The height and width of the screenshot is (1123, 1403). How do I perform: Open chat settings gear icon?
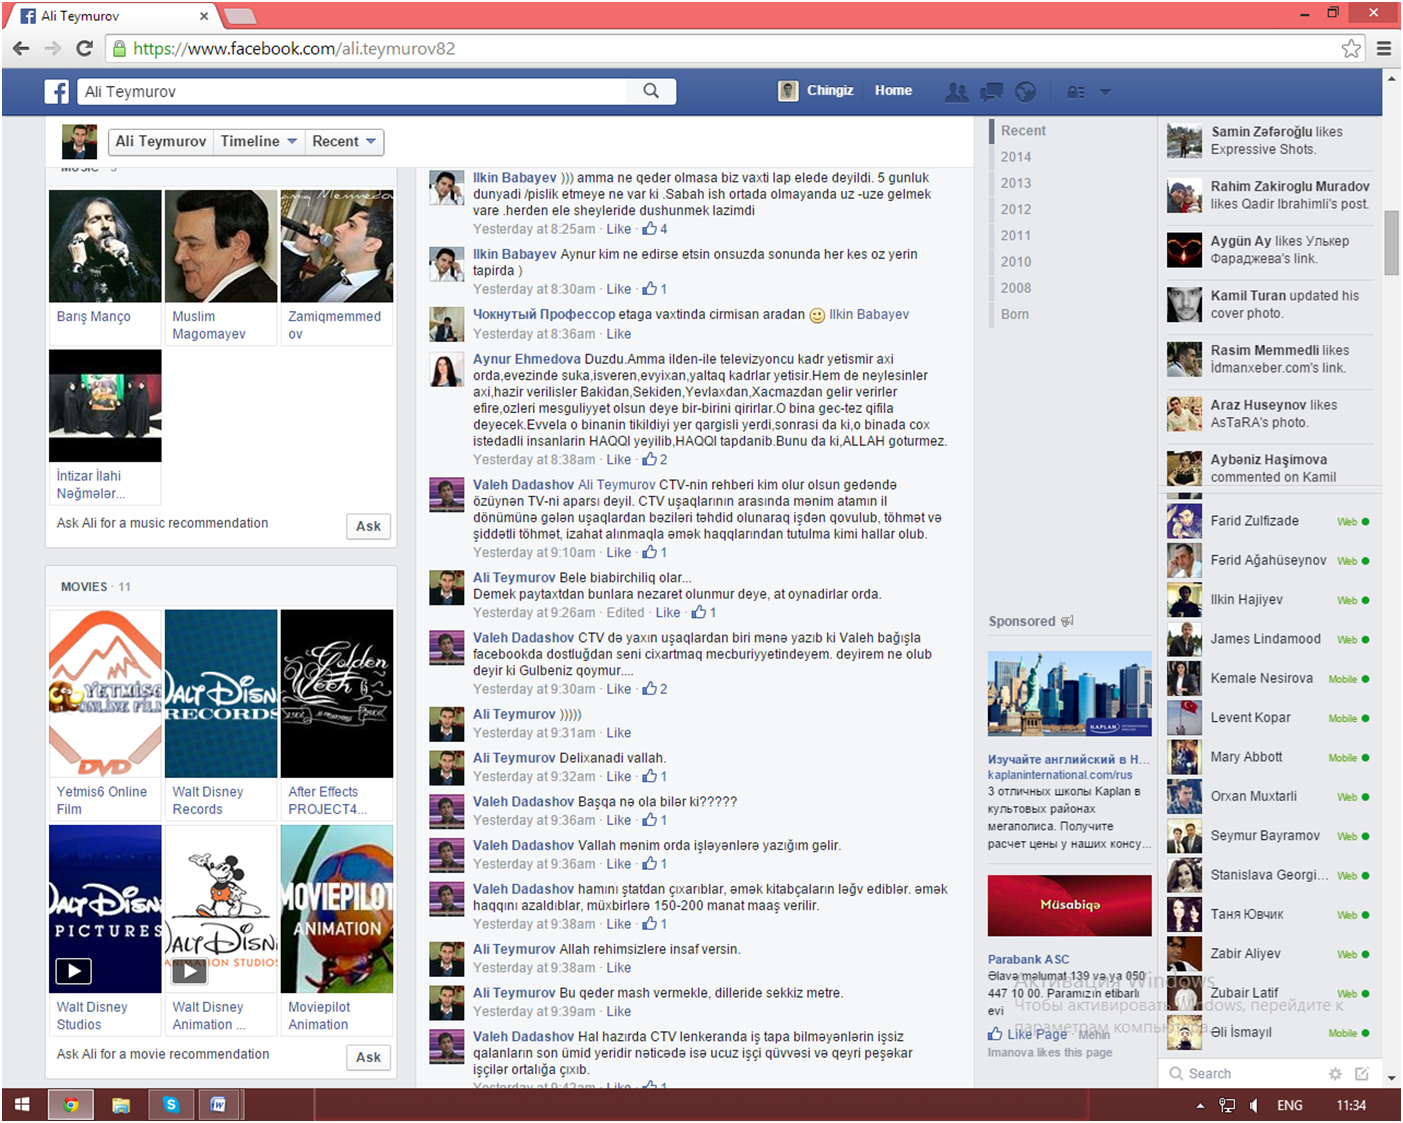[1335, 1073]
